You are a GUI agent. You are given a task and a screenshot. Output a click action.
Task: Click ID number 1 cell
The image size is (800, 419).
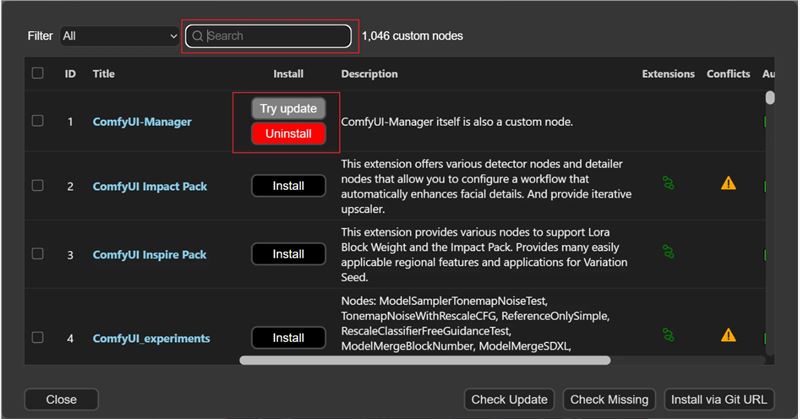[70, 122]
